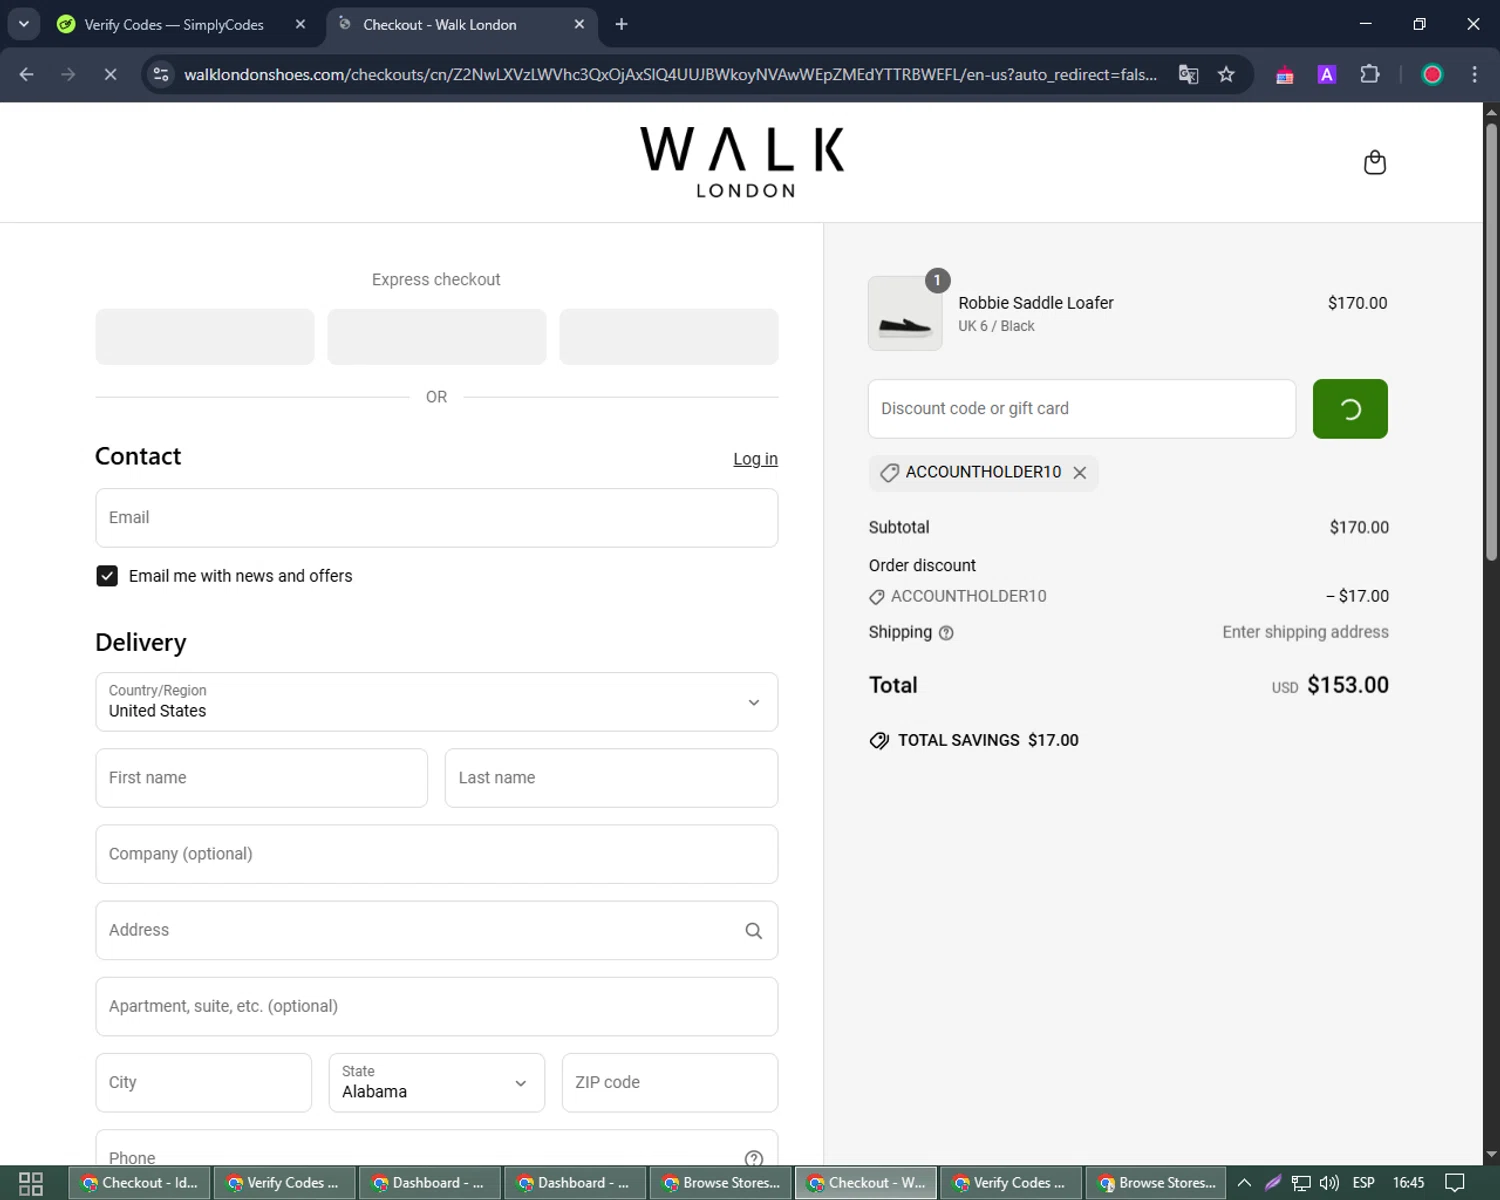Focus the First name field
Viewport: 1500px width, 1200px height.
pos(262,778)
